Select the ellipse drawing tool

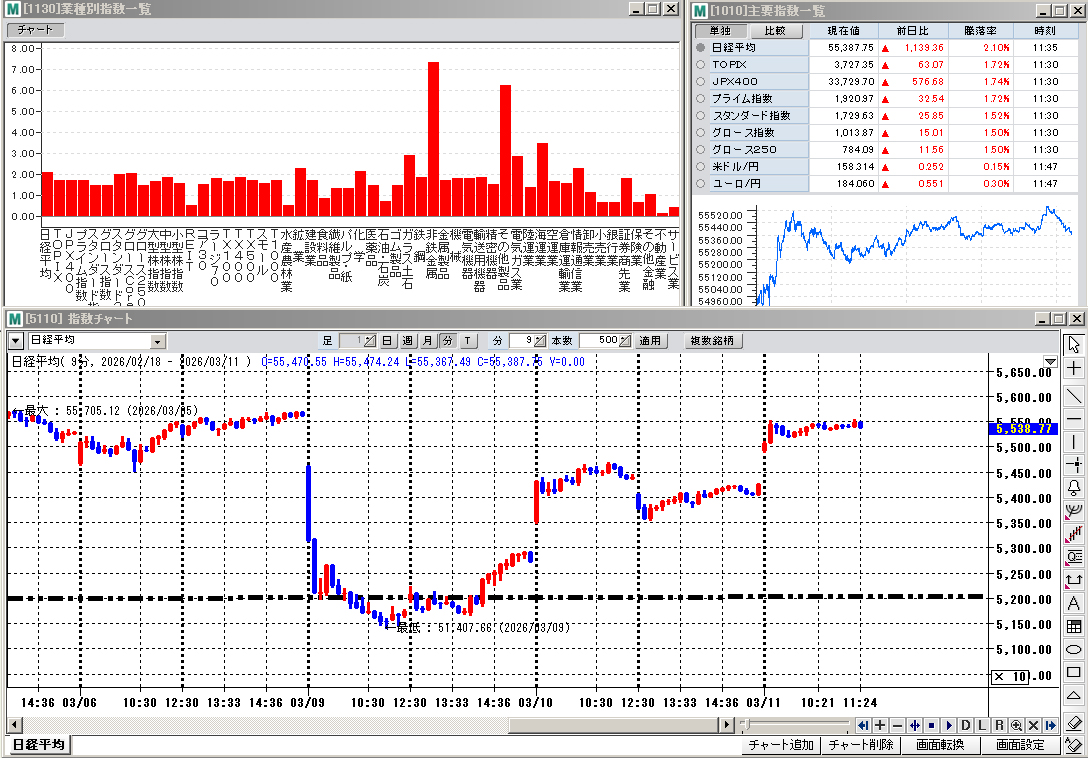click(1075, 650)
